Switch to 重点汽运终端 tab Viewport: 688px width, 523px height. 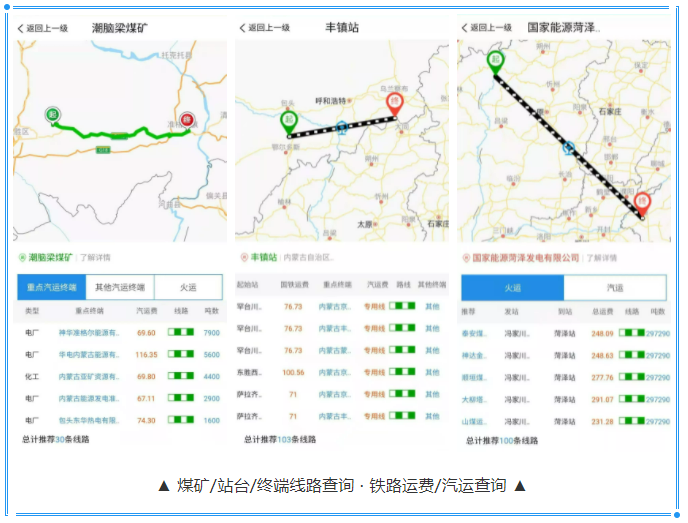[51, 287]
